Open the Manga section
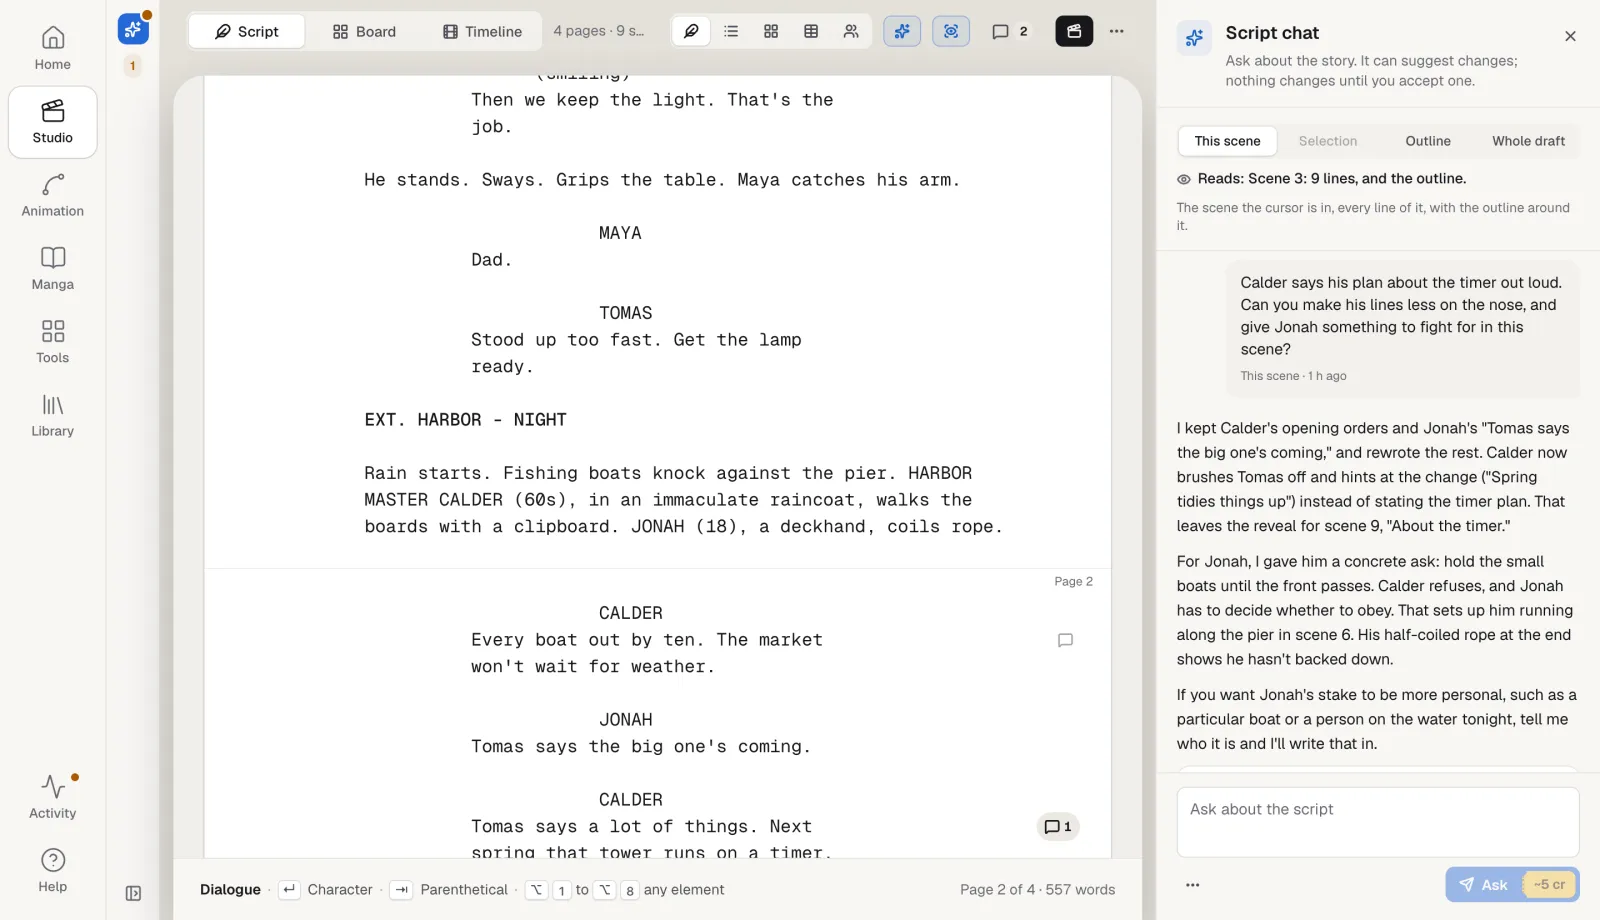The image size is (1600, 920). pos(53,269)
